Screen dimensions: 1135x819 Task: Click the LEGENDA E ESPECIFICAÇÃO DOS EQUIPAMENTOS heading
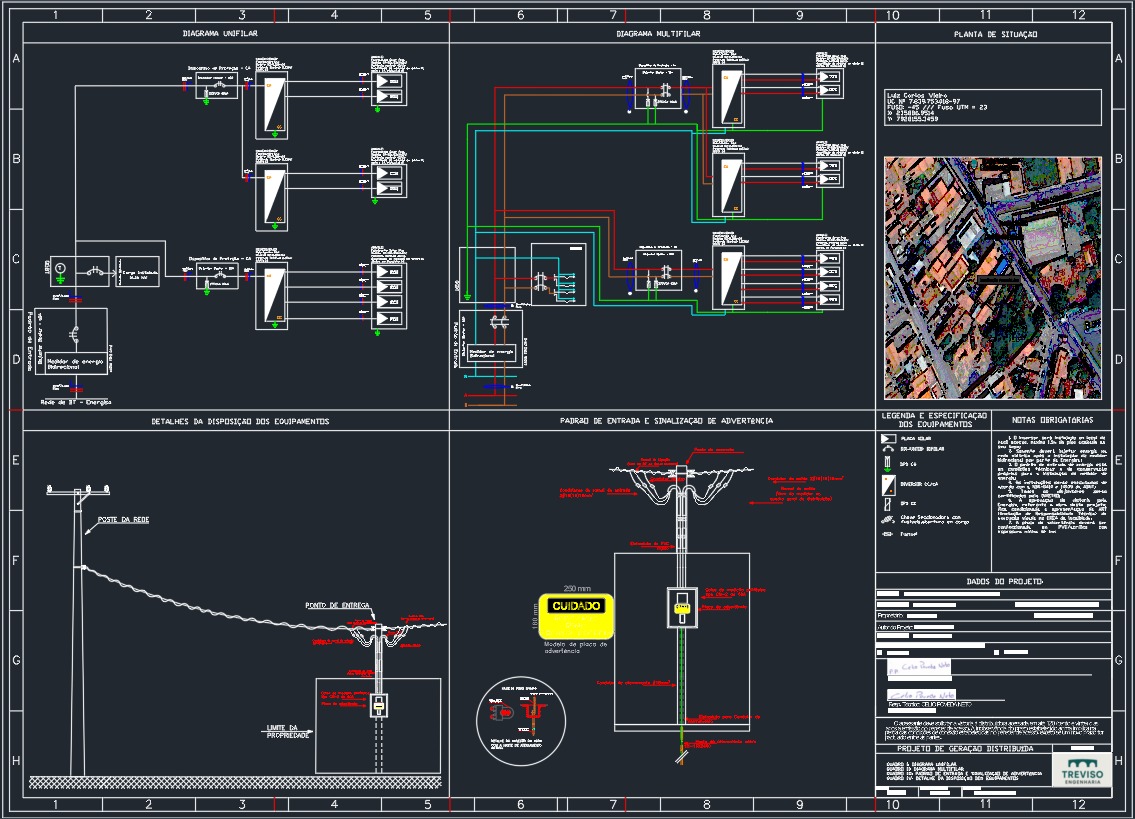934,420
